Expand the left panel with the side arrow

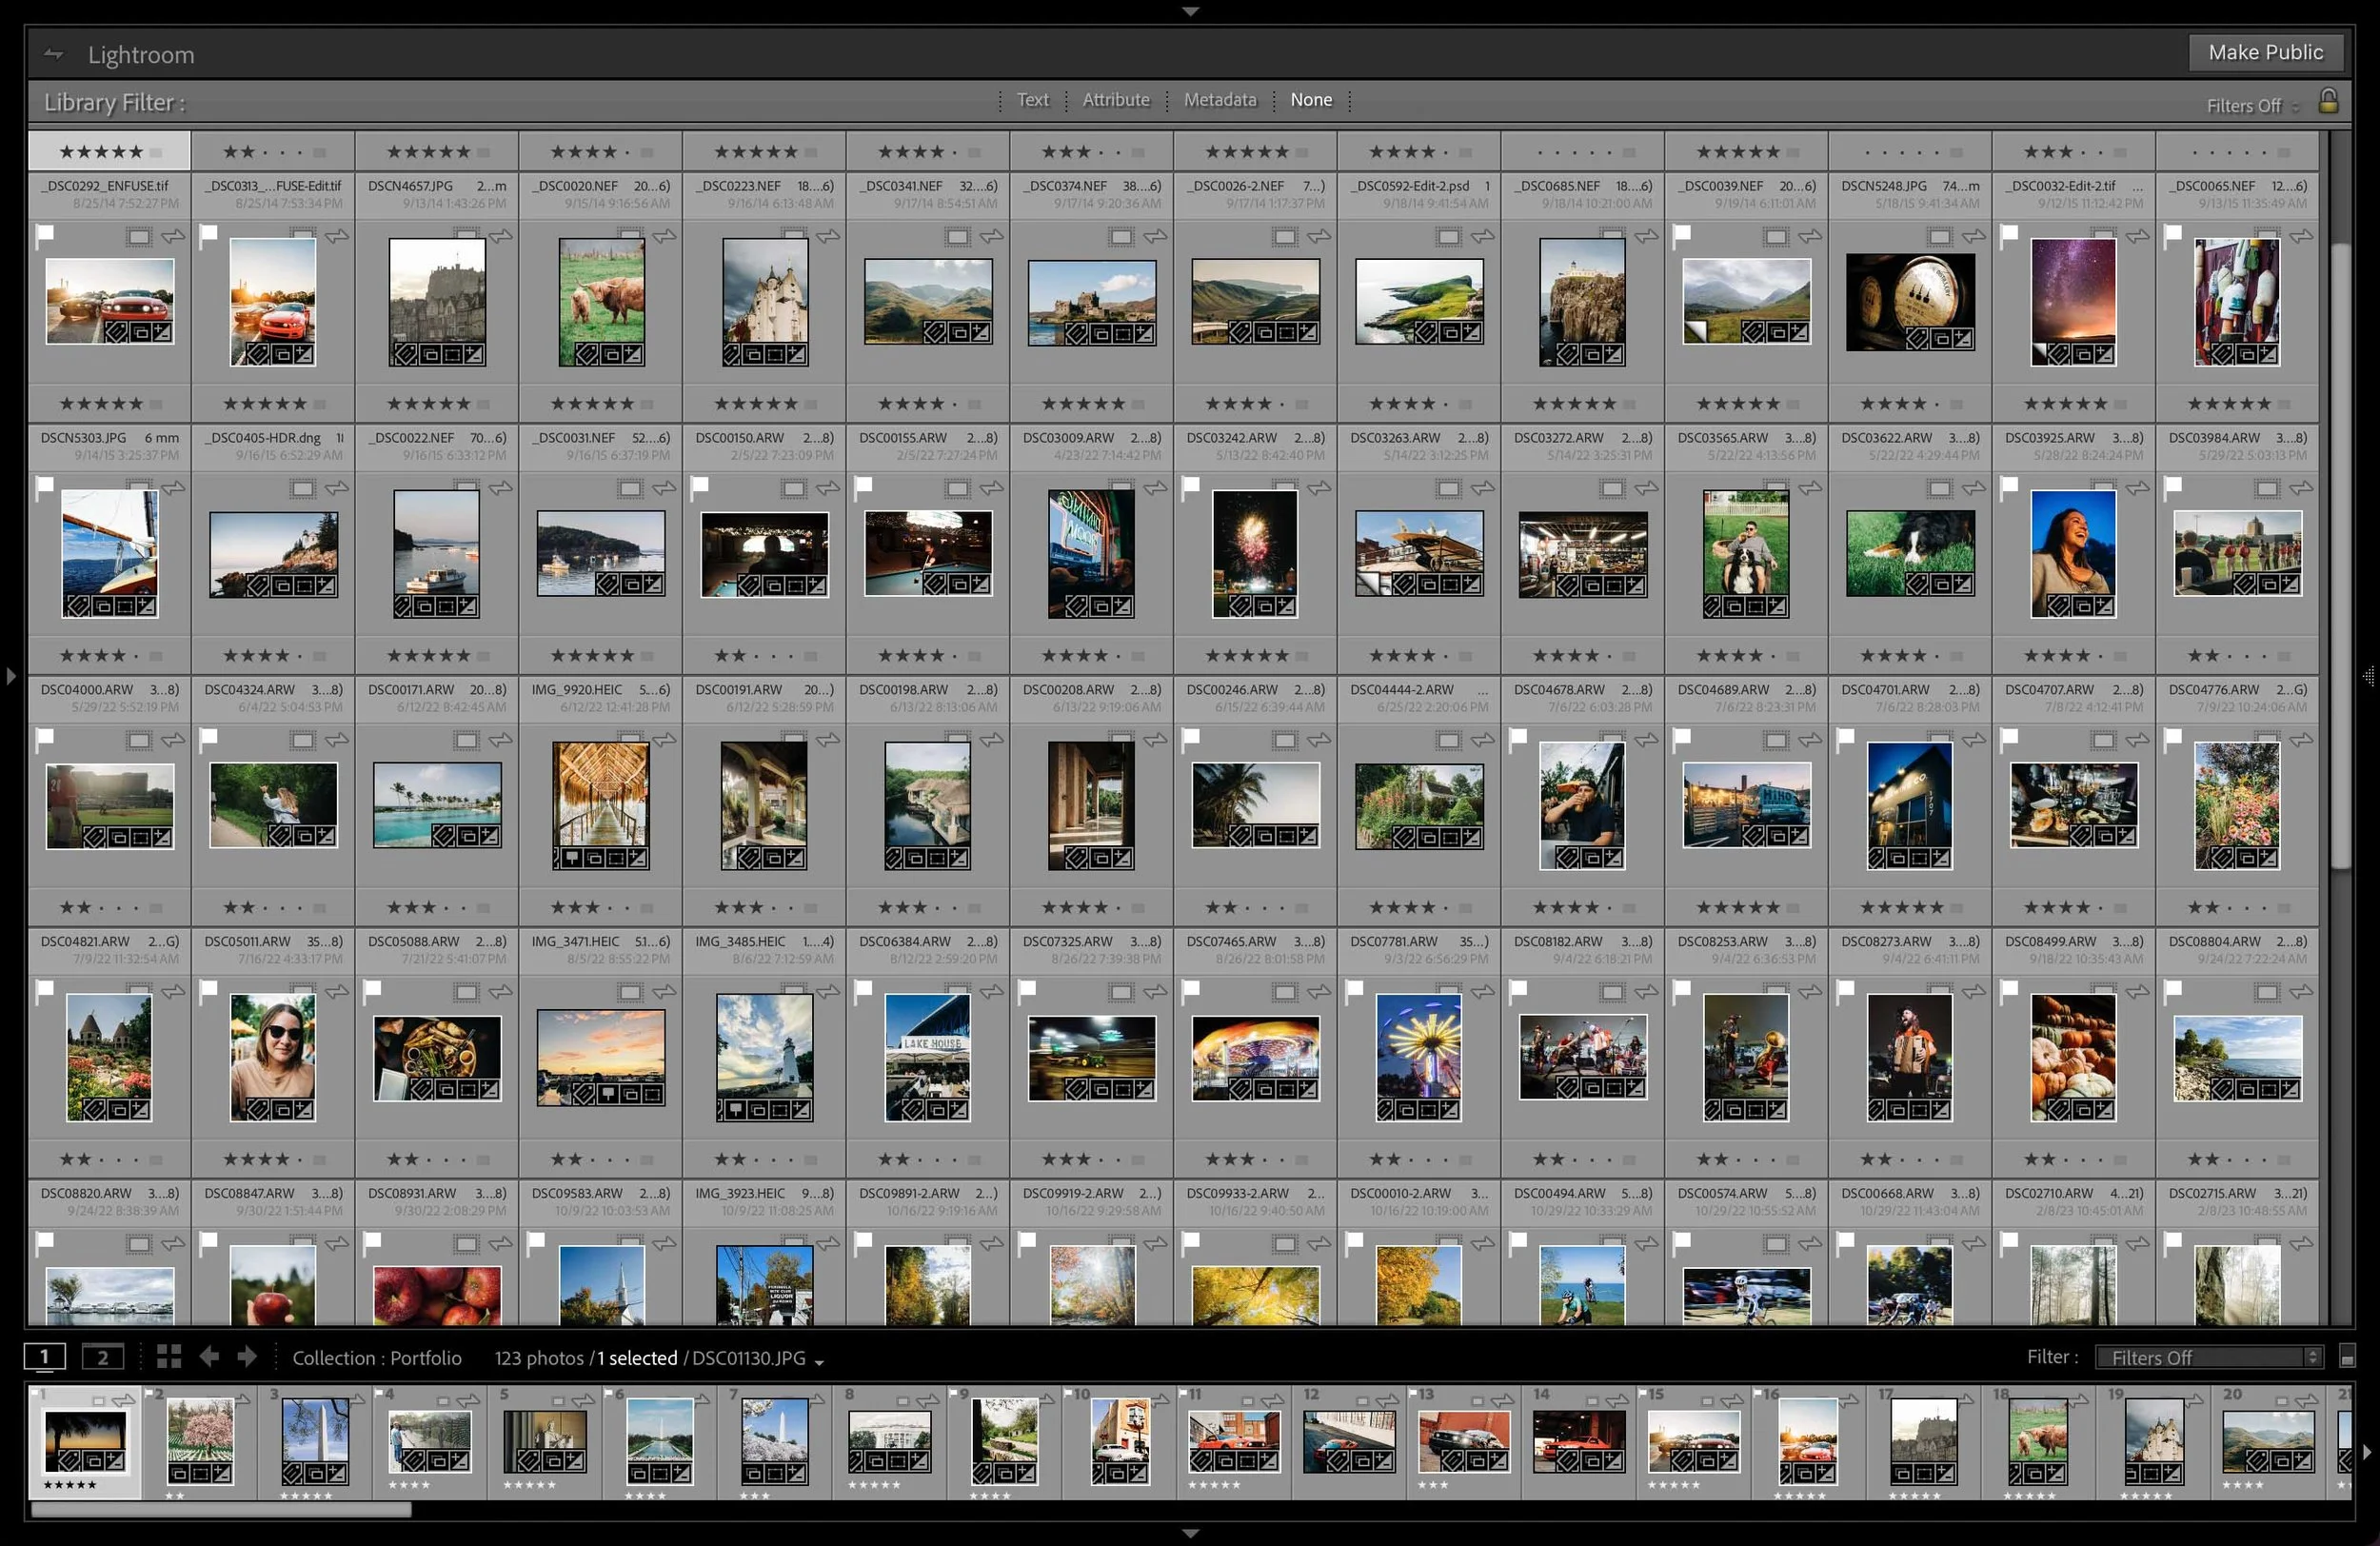(x=11, y=676)
